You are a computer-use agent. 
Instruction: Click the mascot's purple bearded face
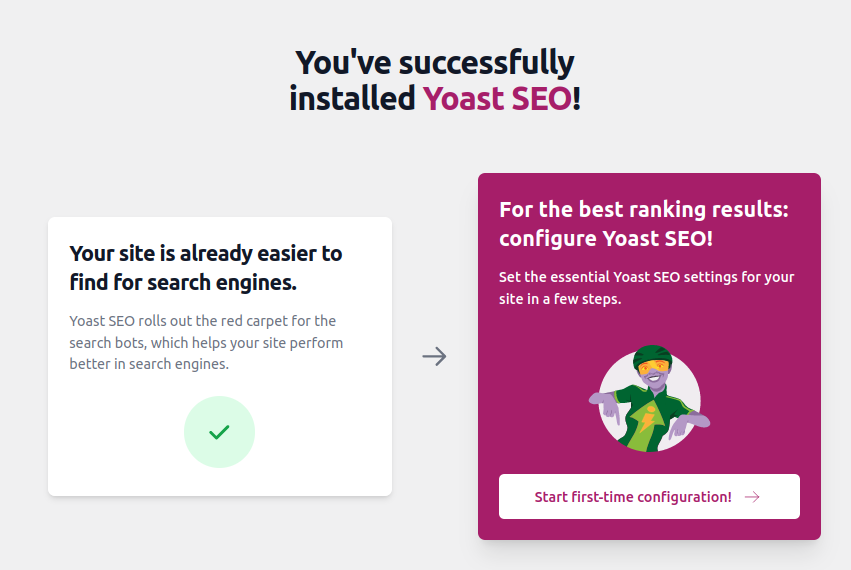[654, 380]
